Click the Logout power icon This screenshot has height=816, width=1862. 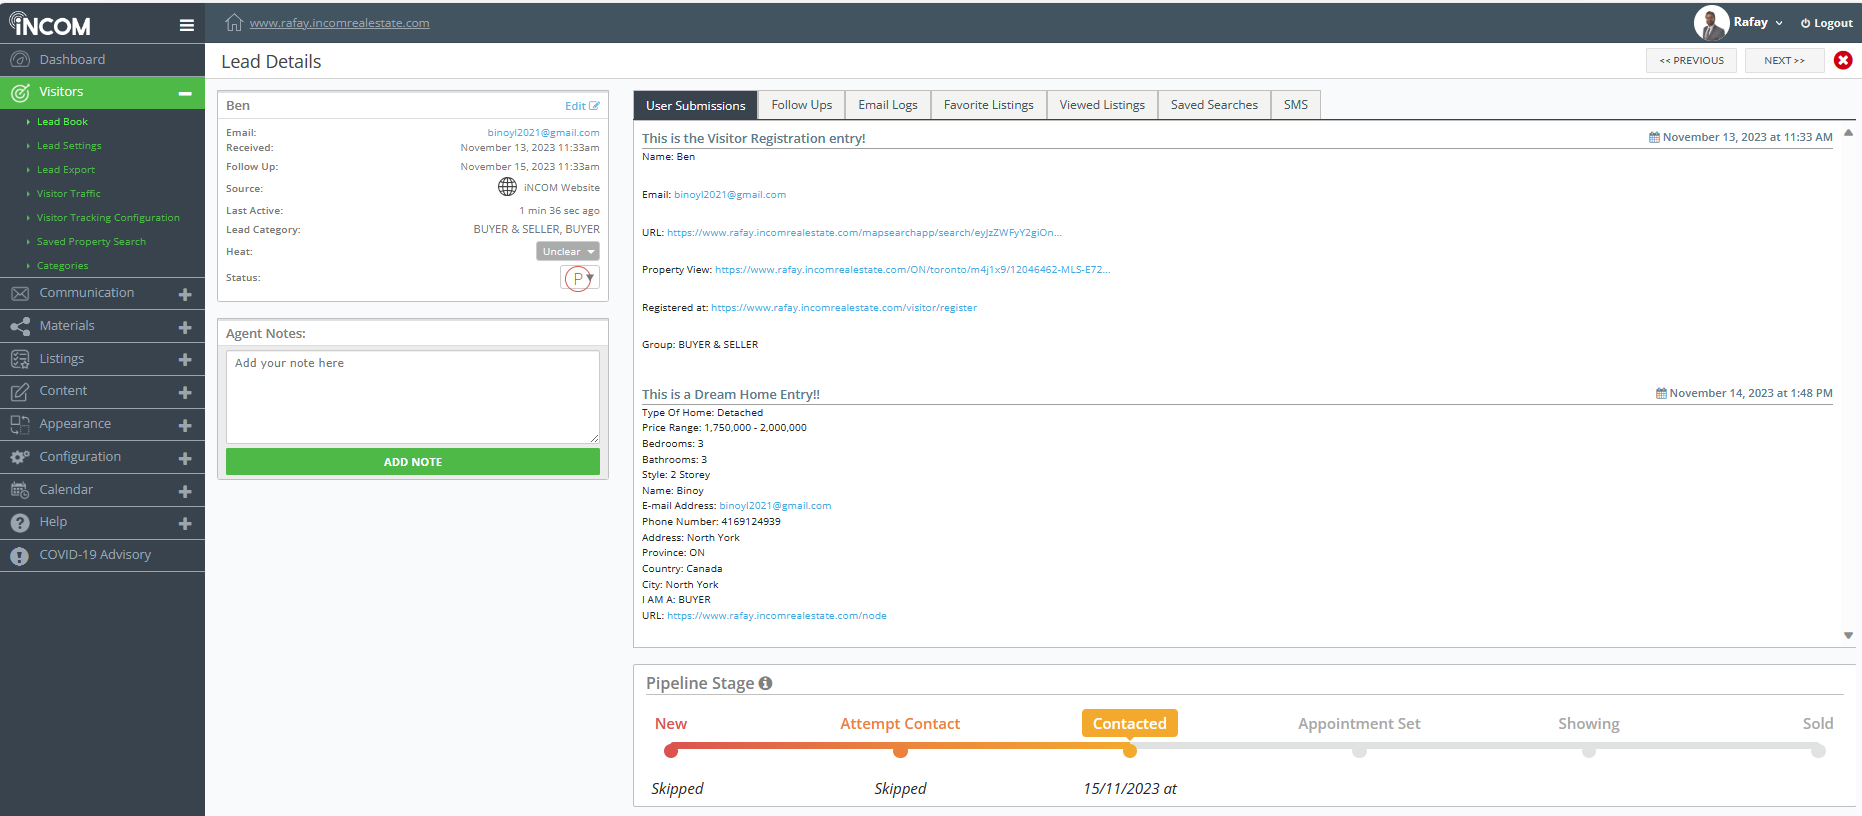tap(1805, 23)
